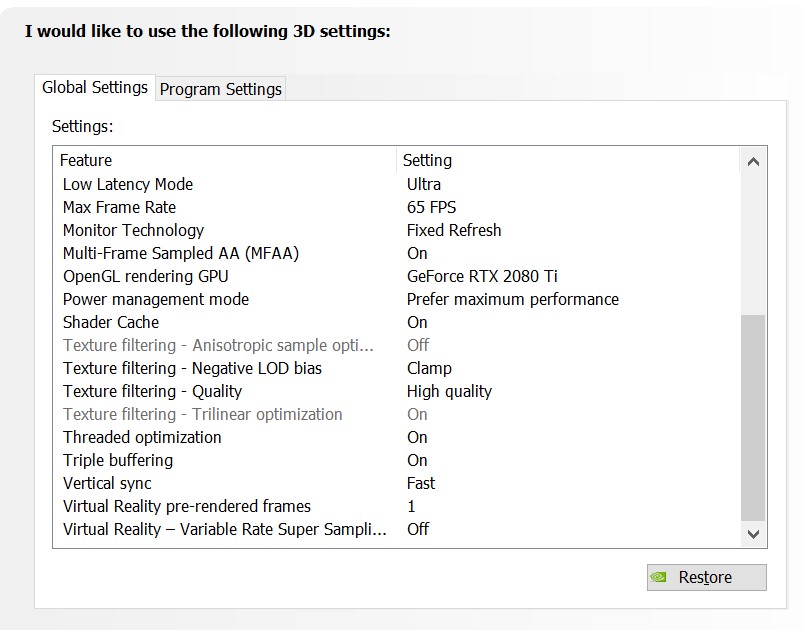This screenshot has width=805, height=630.
Task: Open the On value for Shader Cache
Action: 417,322
